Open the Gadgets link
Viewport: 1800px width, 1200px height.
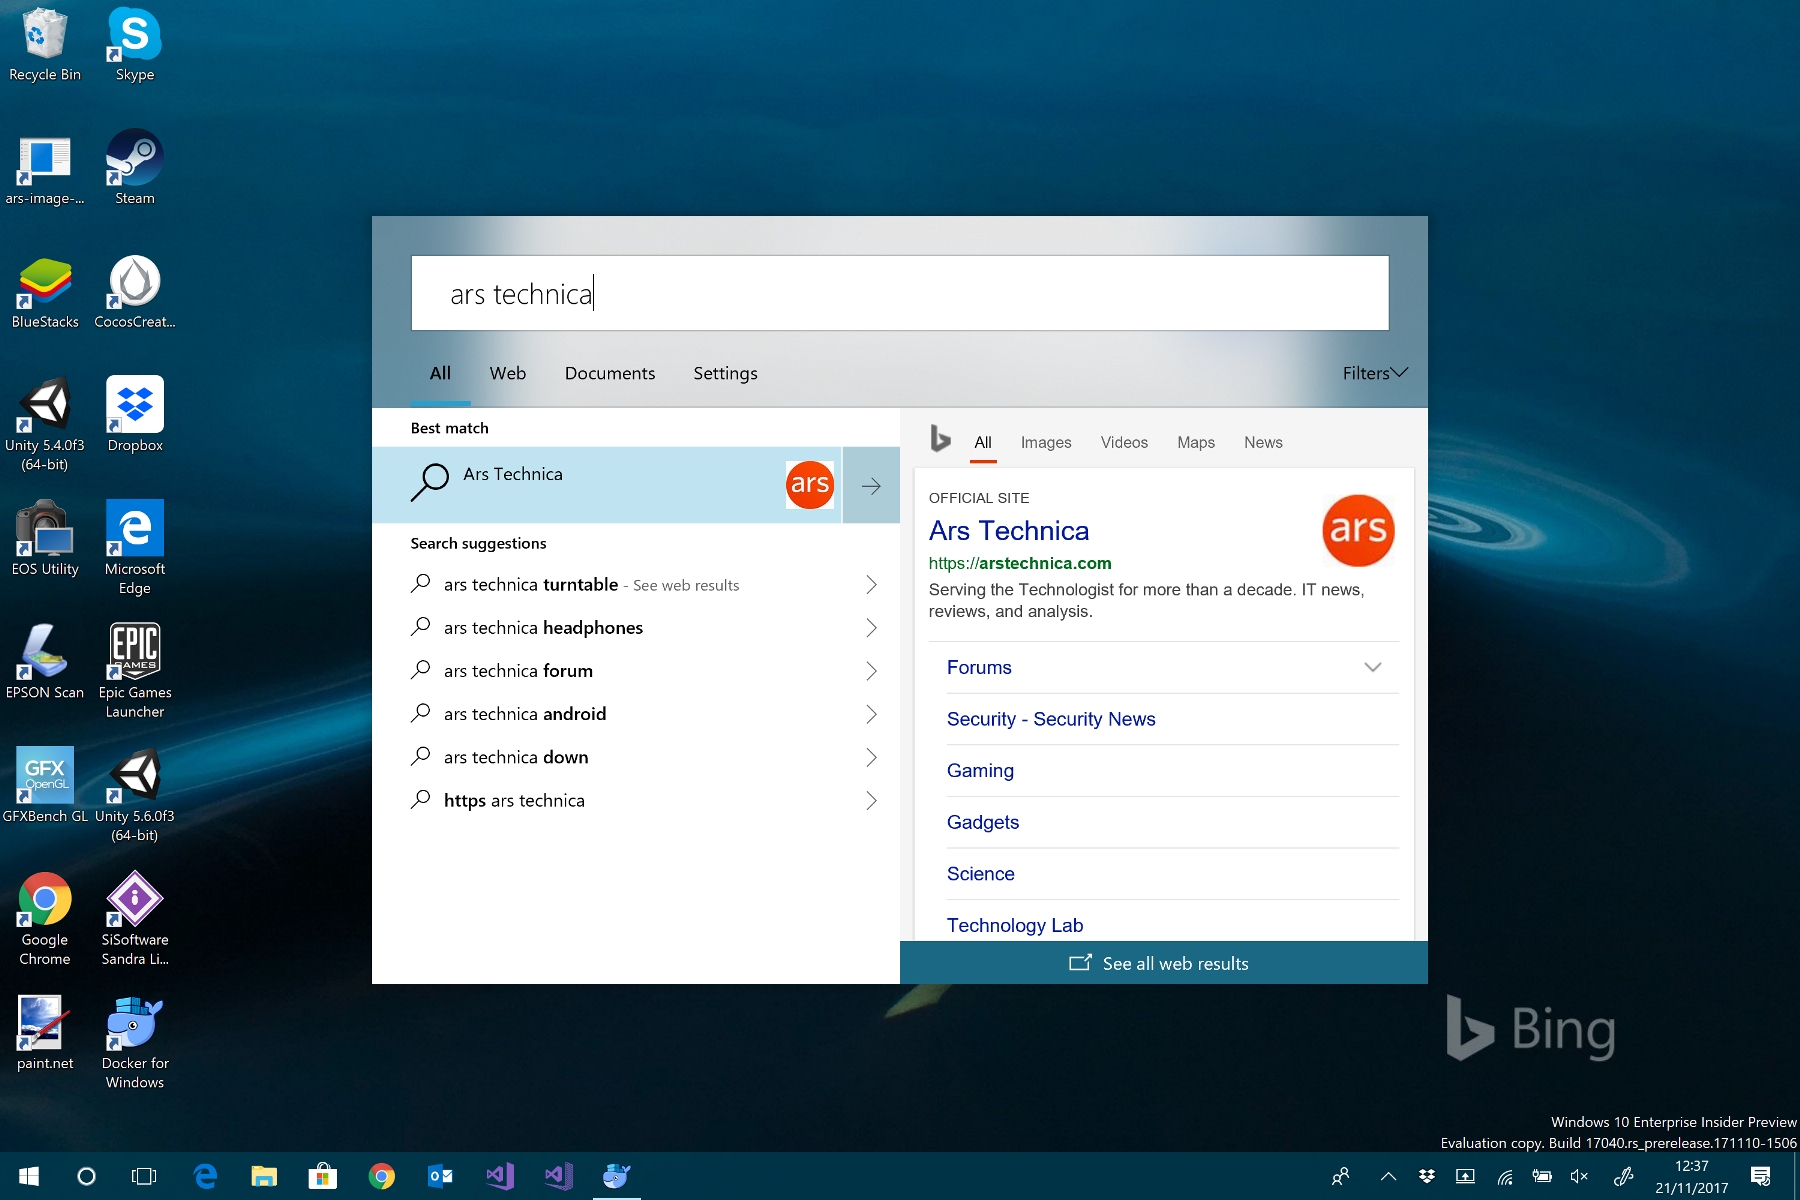coord(982,822)
